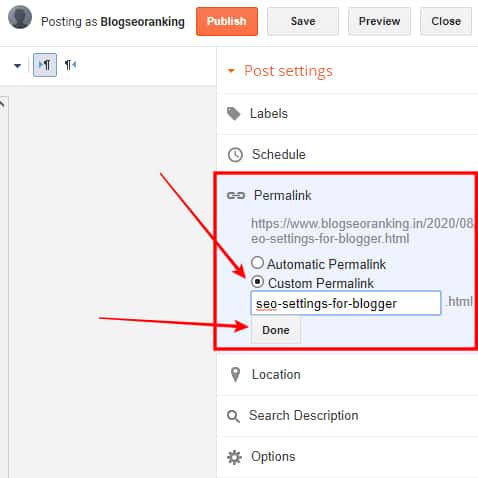Close the post editor
The width and height of the screenshot is (478, 478).
(x=446, y=21)
